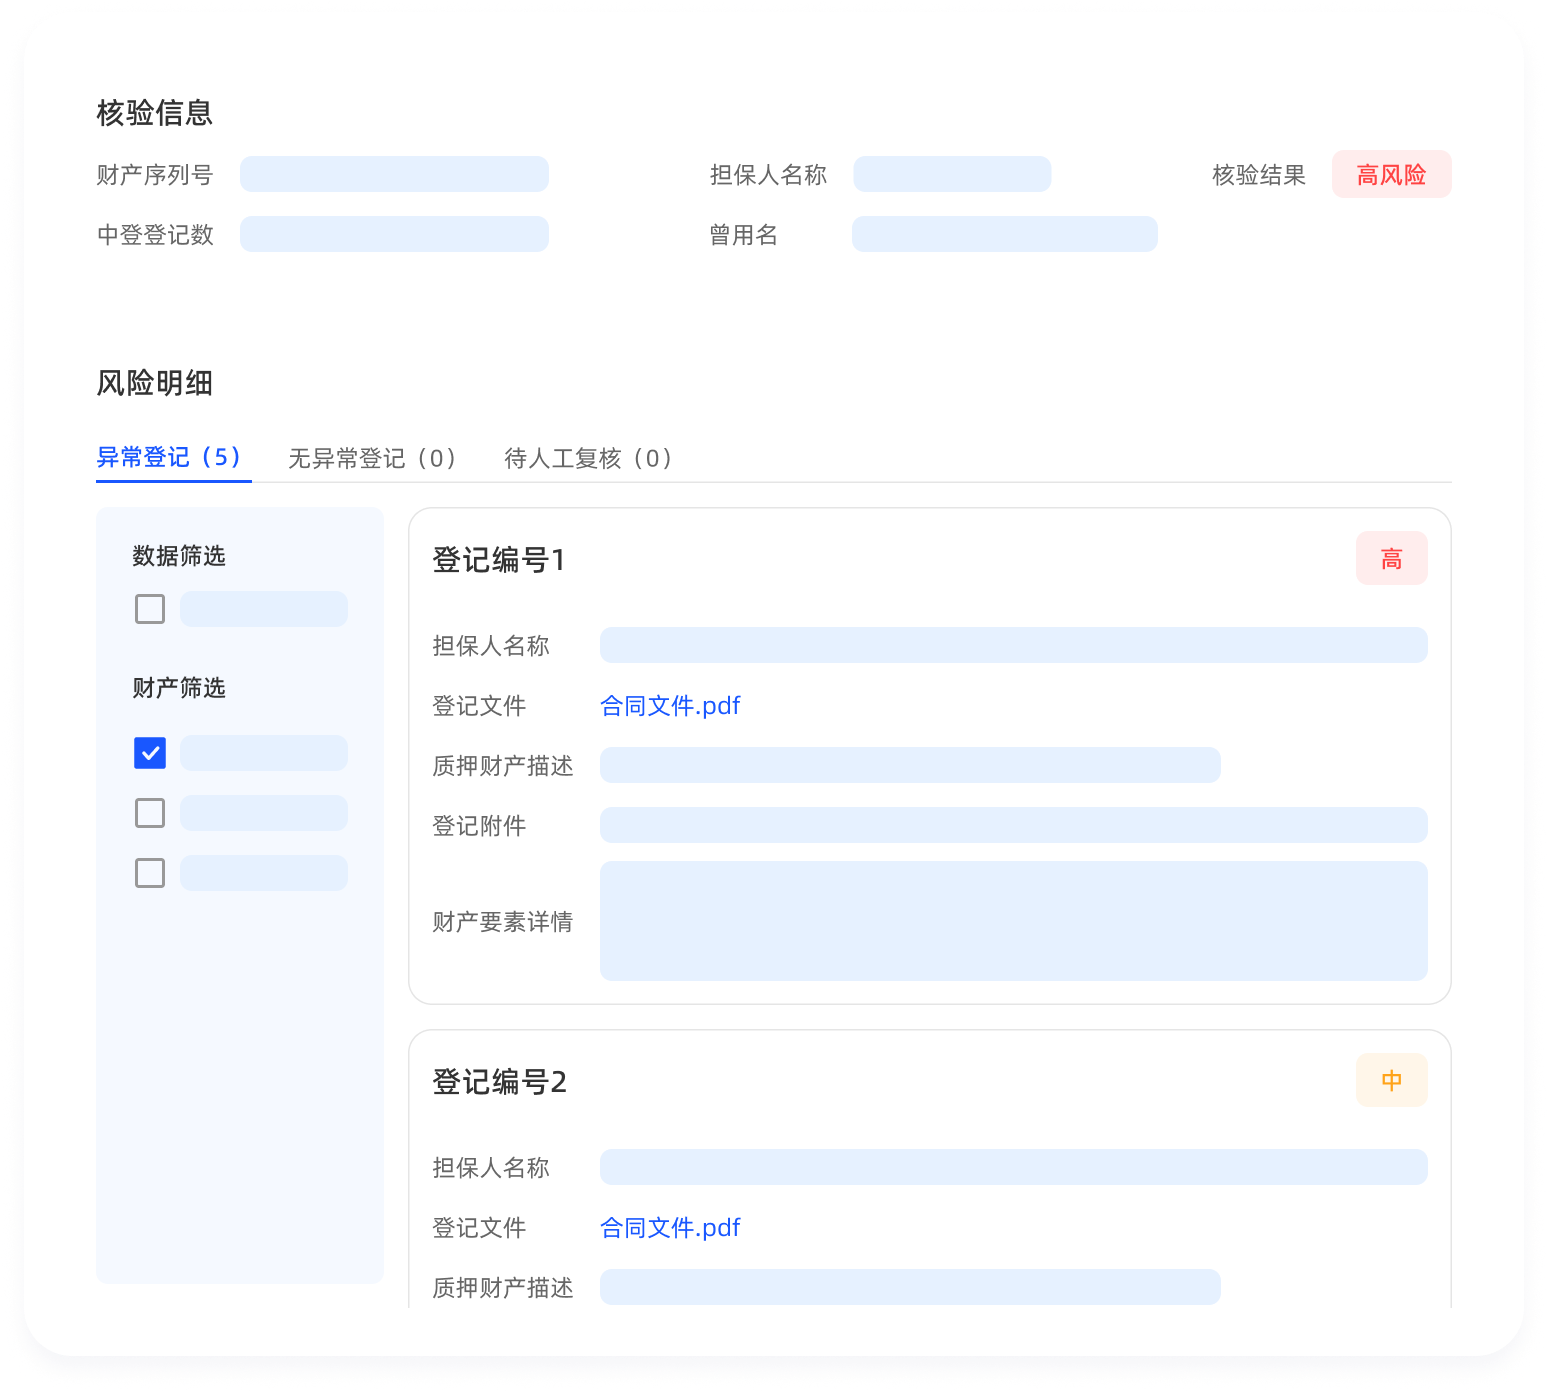
Task: Click 担保人名称 field in 登记编号1 card
Action: click(x=1013, y=645)
